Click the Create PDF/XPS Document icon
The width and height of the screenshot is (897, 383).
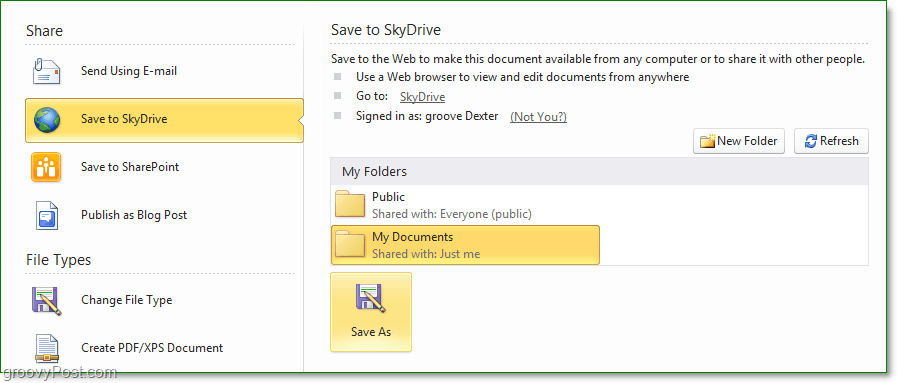47,348
